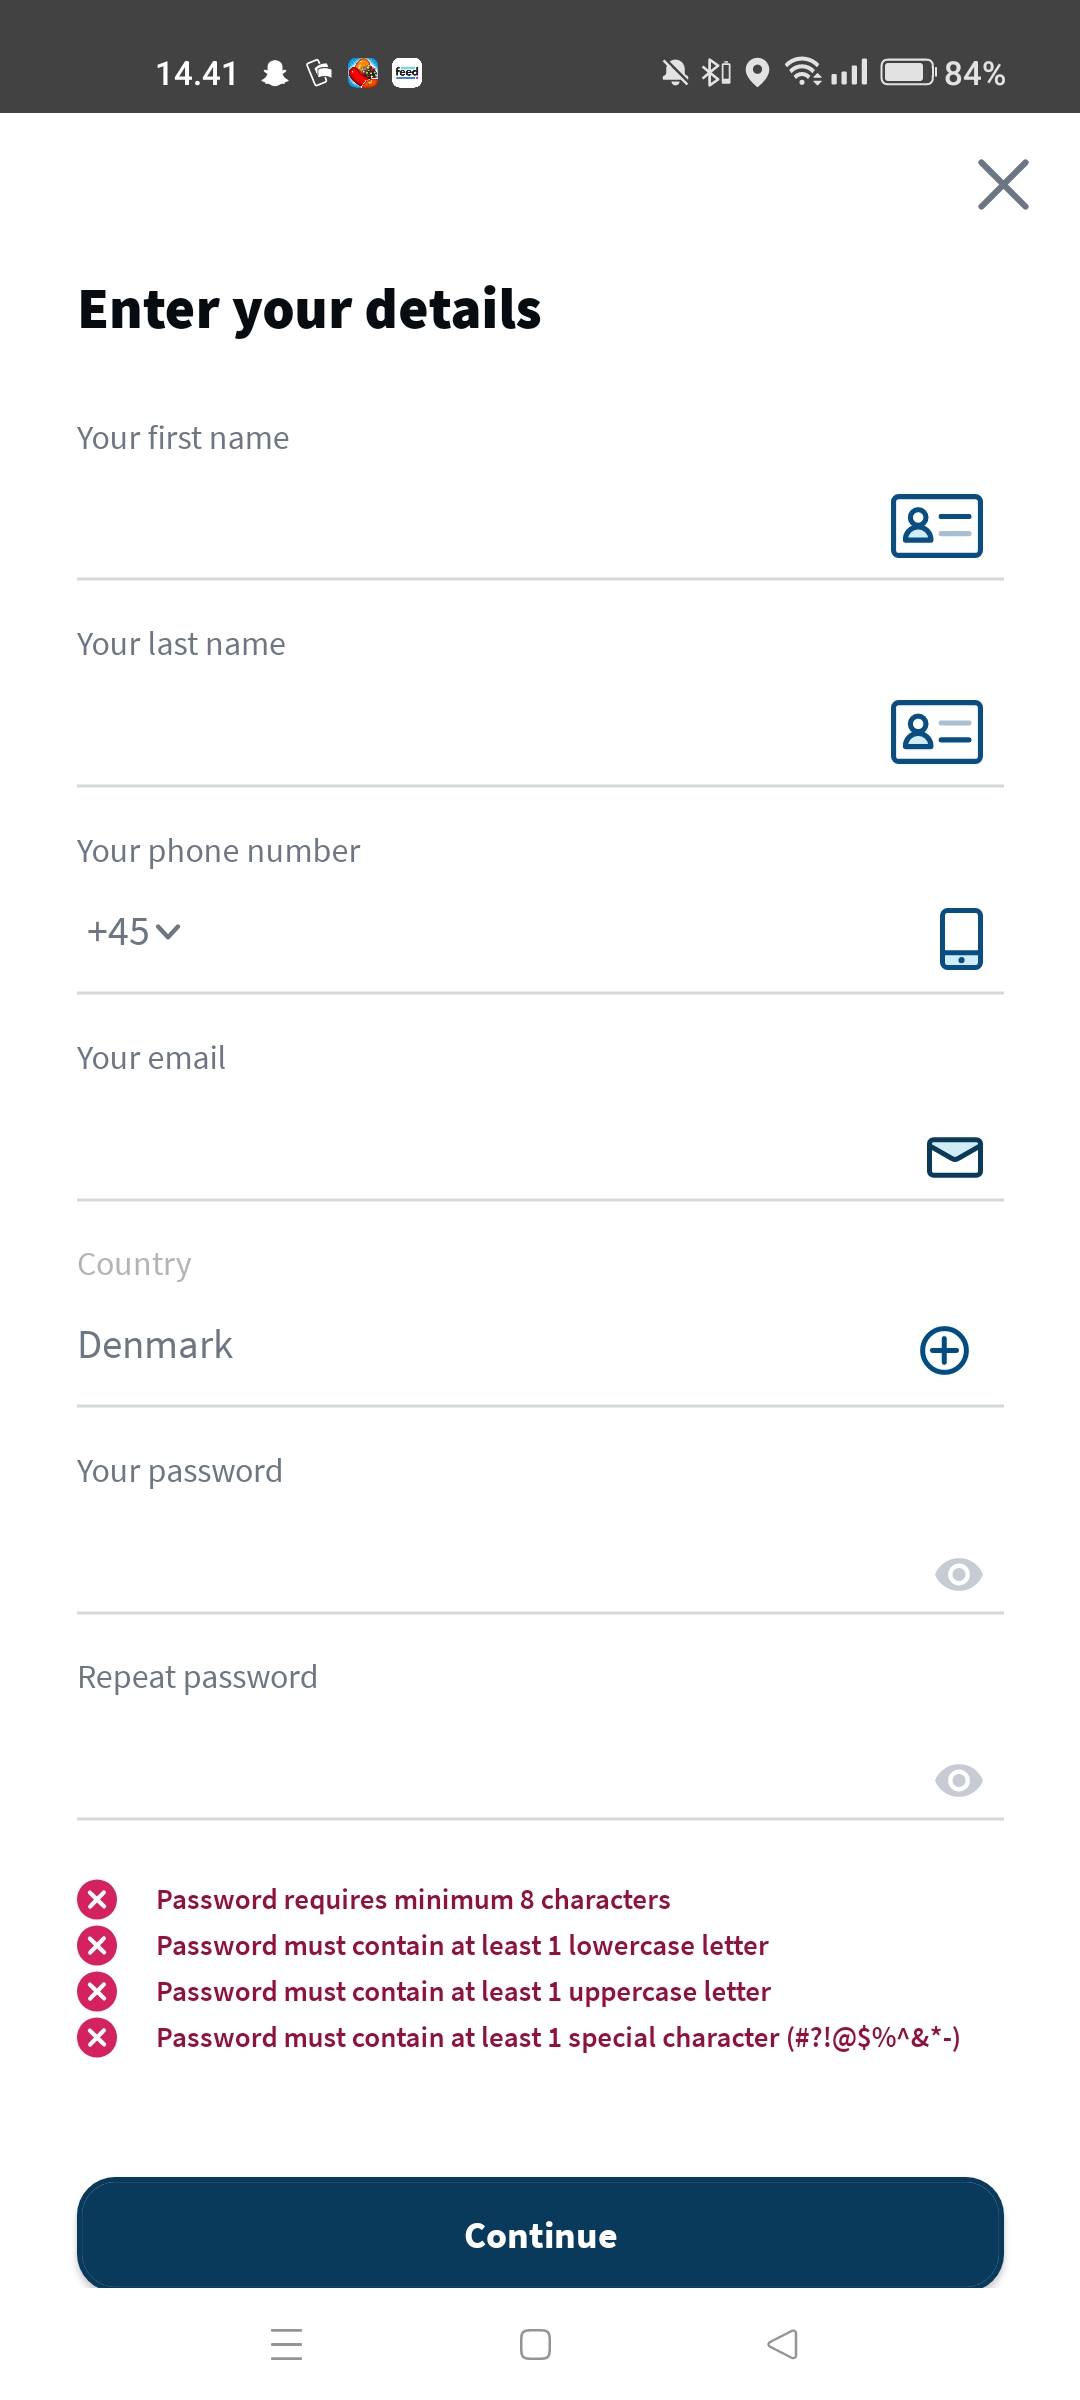Focus the Your first name input
Screen dimensions: 1080x2400
pyautogui.click(x=470, y=526)
